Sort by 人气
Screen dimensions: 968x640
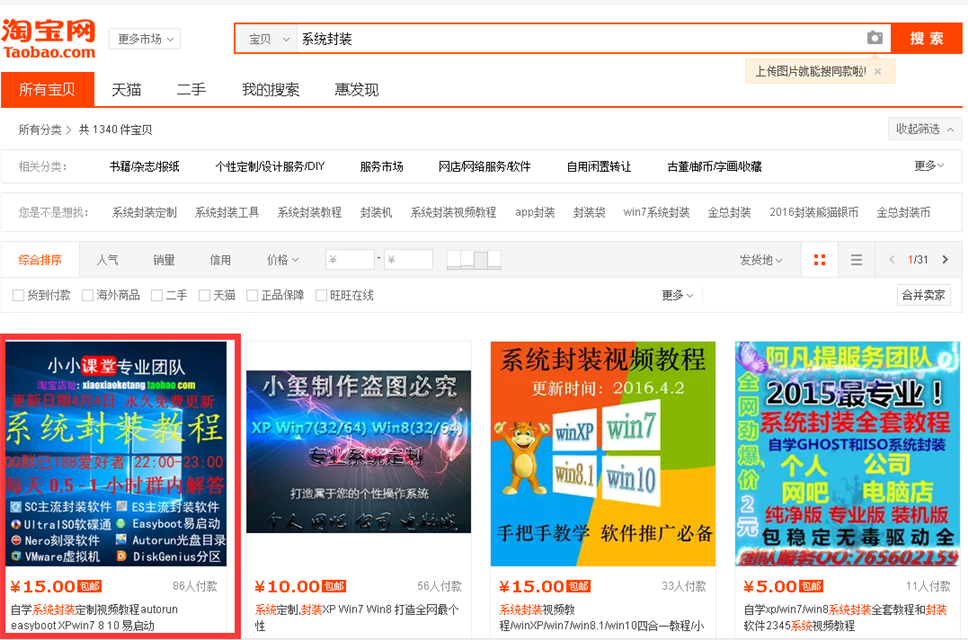[107, 260]
